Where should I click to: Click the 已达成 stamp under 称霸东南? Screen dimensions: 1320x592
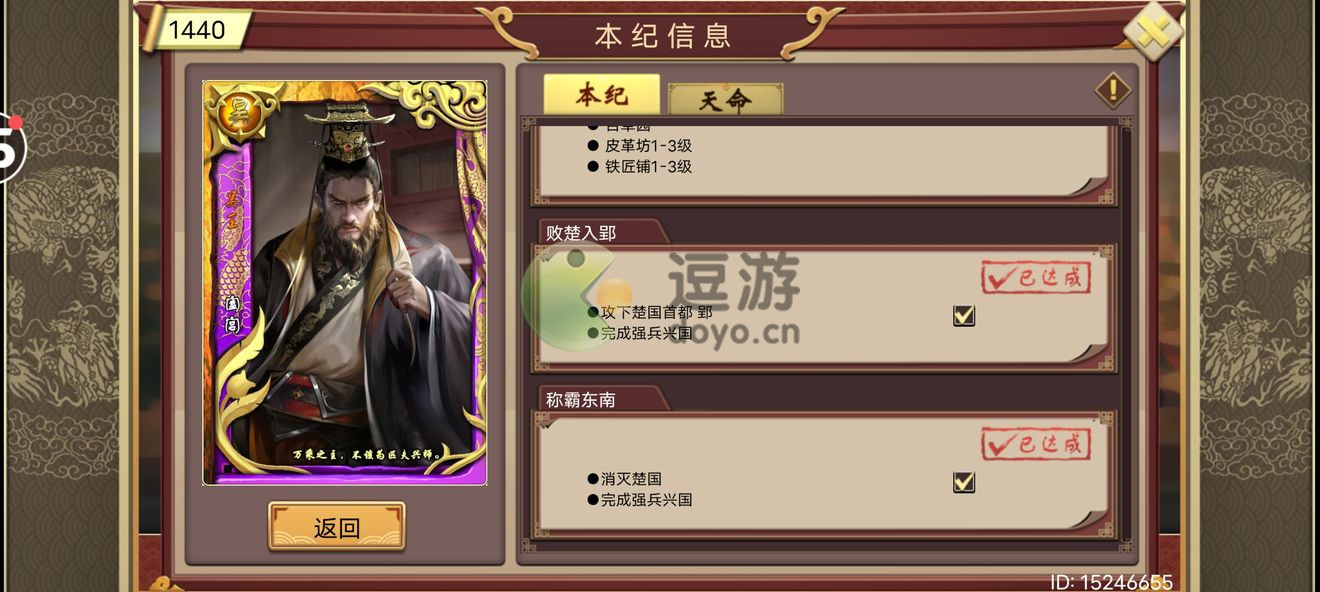click(1036, 444)
